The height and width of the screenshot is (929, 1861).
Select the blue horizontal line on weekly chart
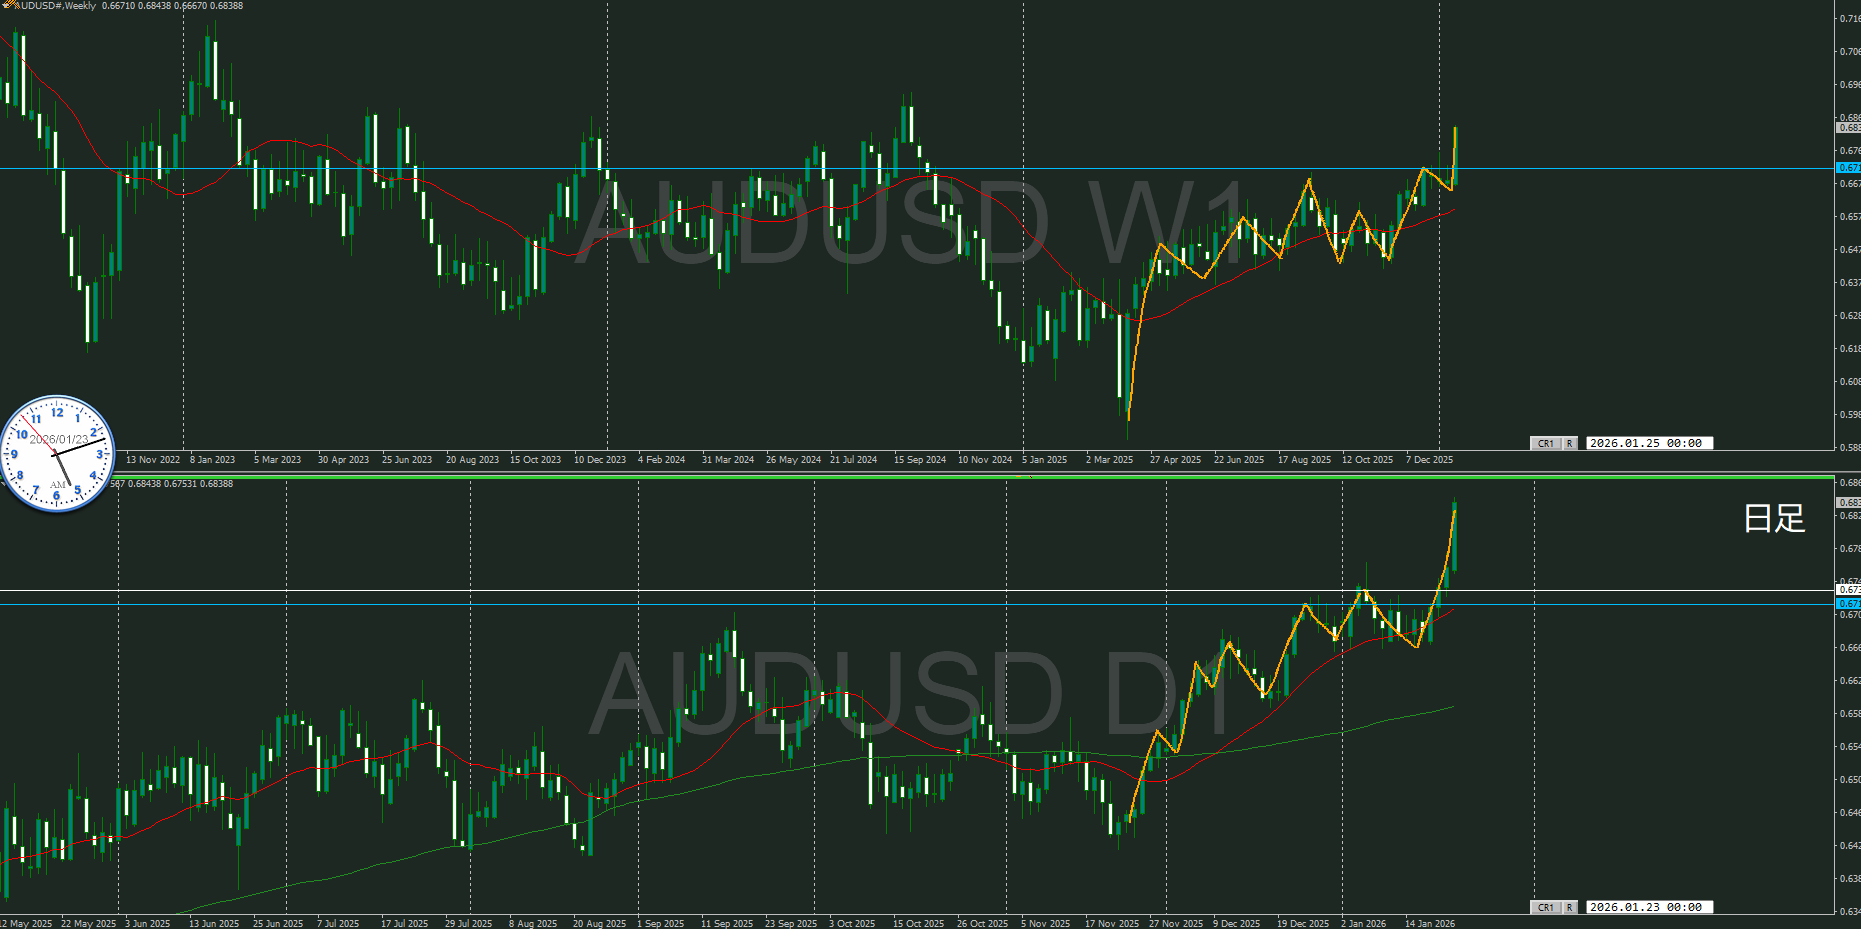(800, 168)
